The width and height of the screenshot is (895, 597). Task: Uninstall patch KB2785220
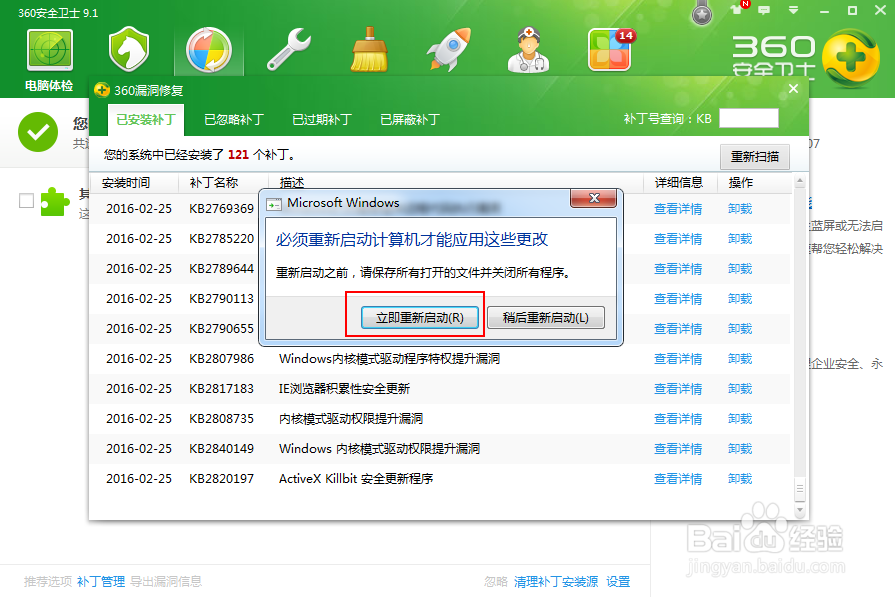(x=740, y=239)
